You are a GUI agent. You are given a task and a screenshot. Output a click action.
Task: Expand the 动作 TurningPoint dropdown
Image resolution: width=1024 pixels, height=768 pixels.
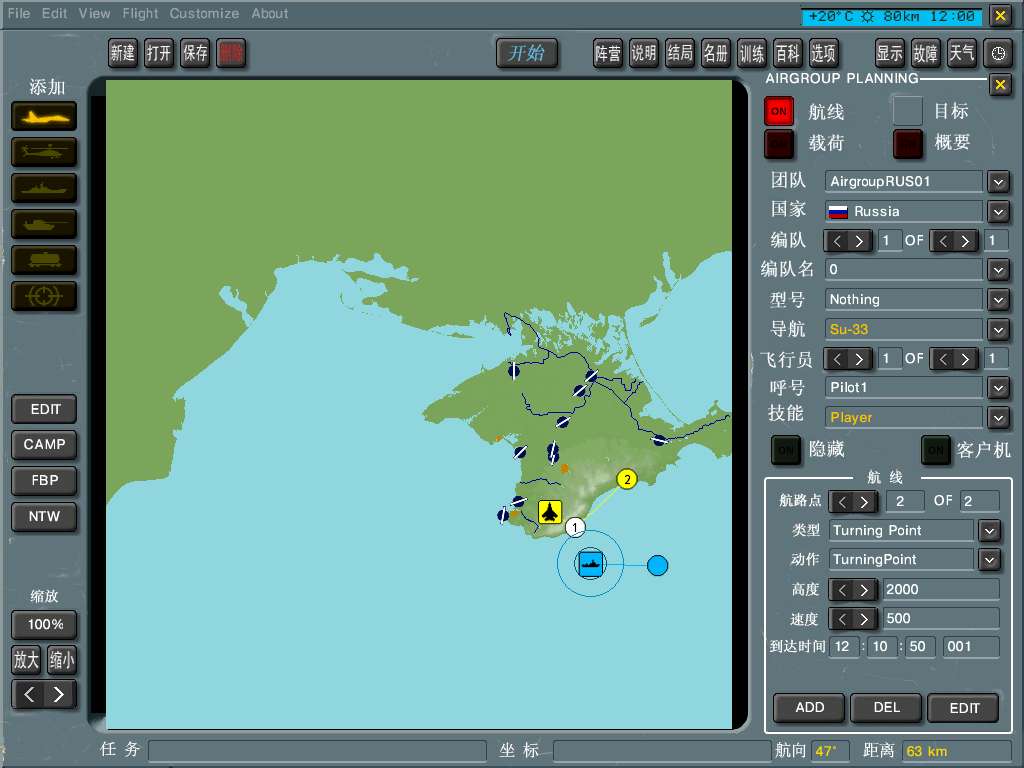[989, 560]
